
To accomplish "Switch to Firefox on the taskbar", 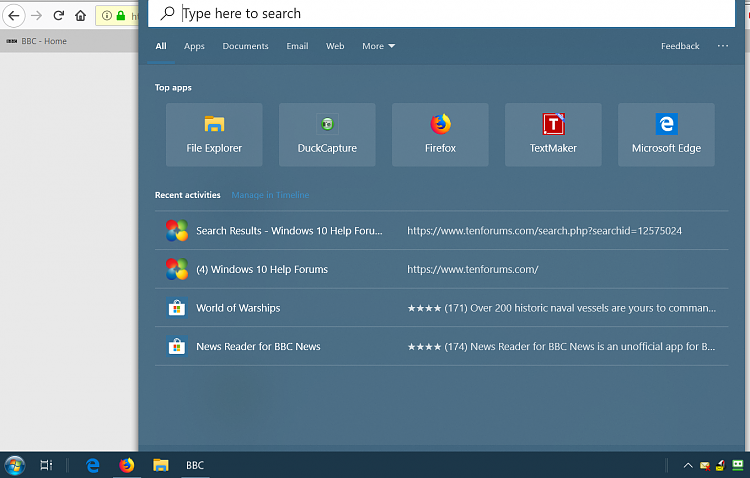I will (x=127, y=465).
